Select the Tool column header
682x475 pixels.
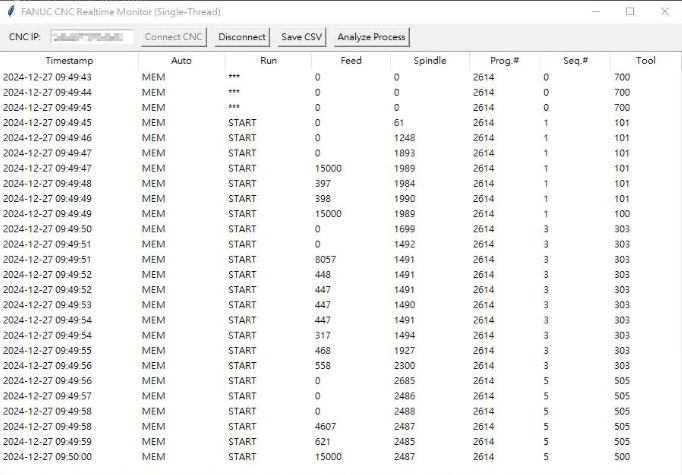click(645, 61)
